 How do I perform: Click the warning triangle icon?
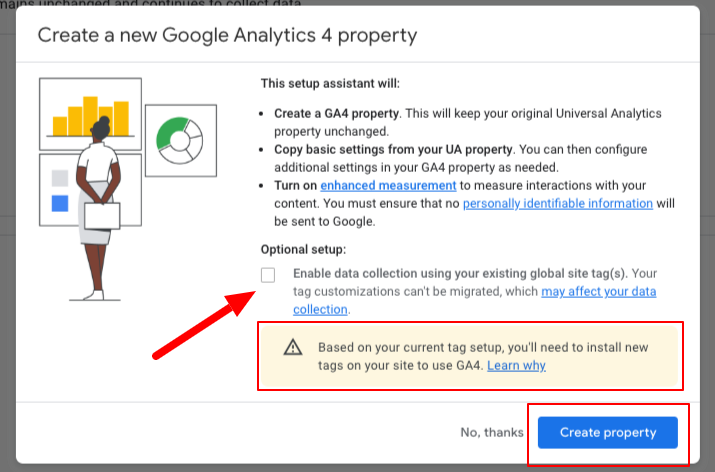coord(293,347)
